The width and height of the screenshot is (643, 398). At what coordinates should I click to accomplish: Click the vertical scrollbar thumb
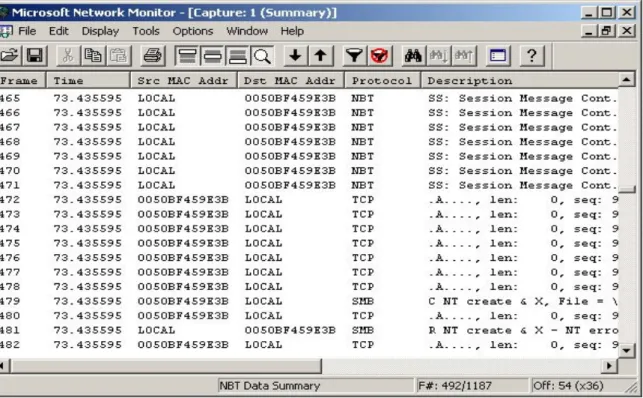(627, 189)
